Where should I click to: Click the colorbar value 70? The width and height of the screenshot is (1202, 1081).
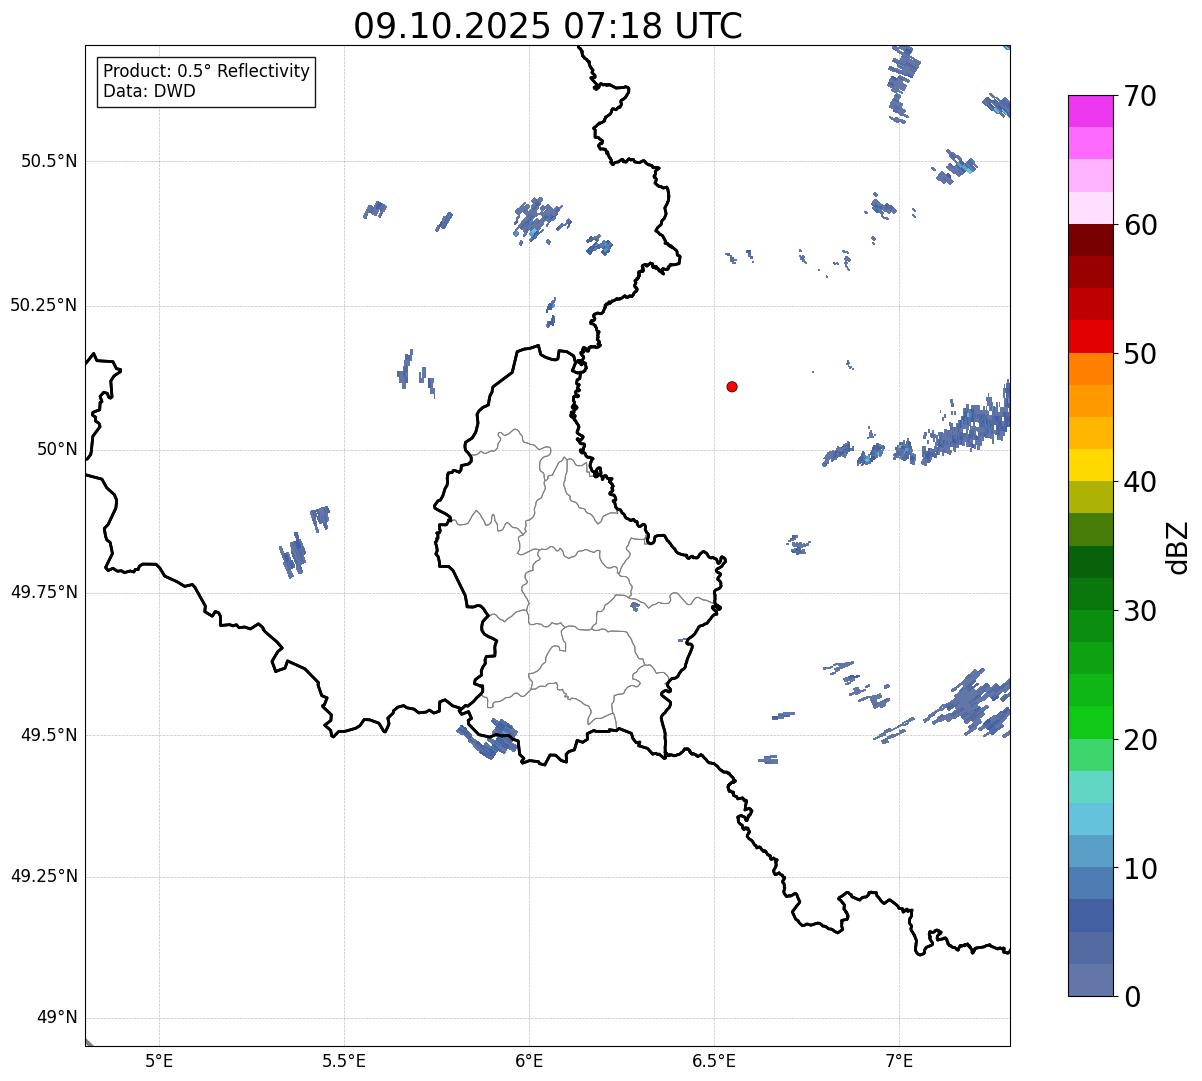[x=1140, y=96]
